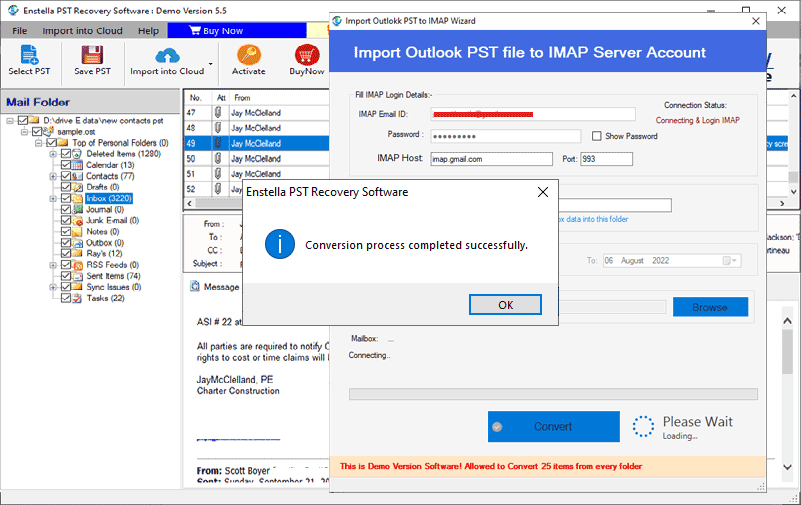
Task: Click the Message tab icon
Action: (x=195, y=286)
